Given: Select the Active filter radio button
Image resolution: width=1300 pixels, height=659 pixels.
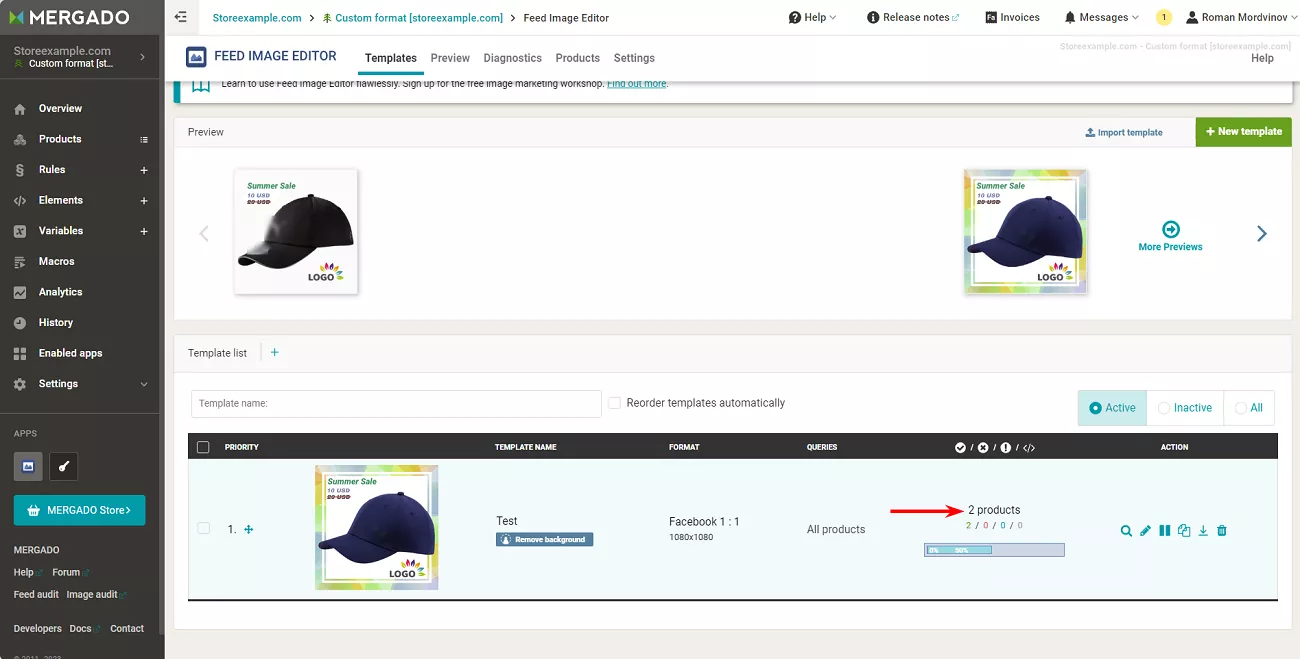Looking at the screenshot, I should click(1095, 408).
